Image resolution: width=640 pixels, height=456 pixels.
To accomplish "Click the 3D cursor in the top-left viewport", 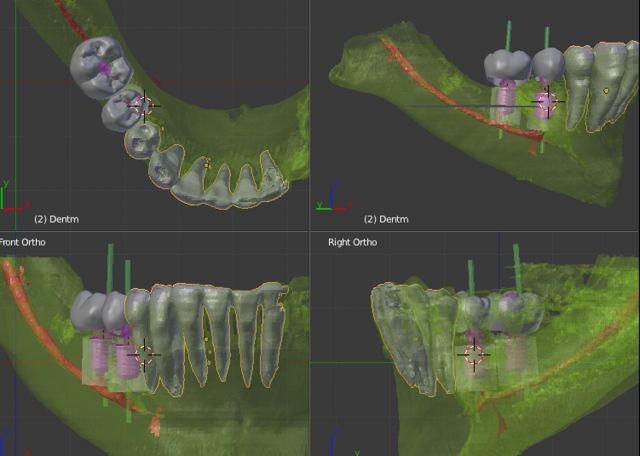I will [143, 104].
